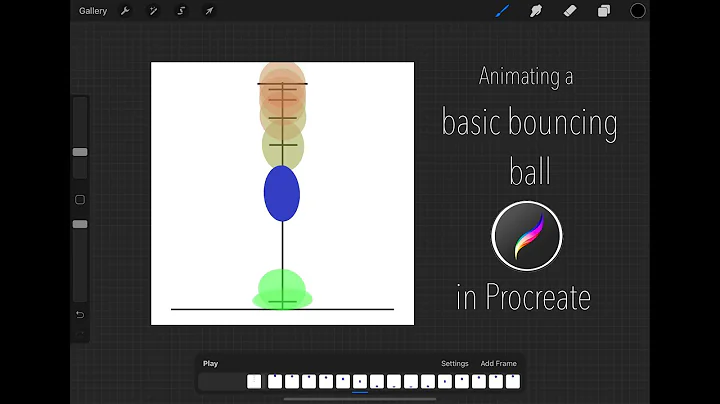
Task: Select the last frame in the timeline
Action: (513, 382)
